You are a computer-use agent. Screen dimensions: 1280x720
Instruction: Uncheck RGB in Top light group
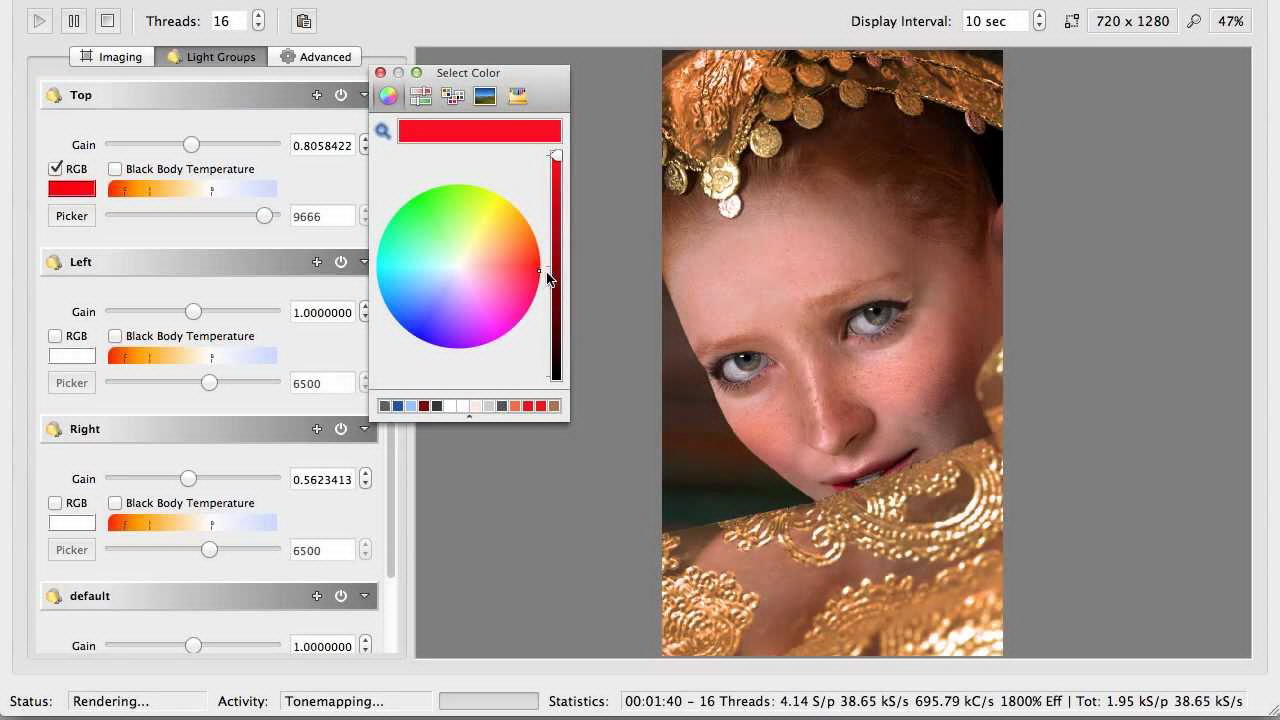click(56, 169)
